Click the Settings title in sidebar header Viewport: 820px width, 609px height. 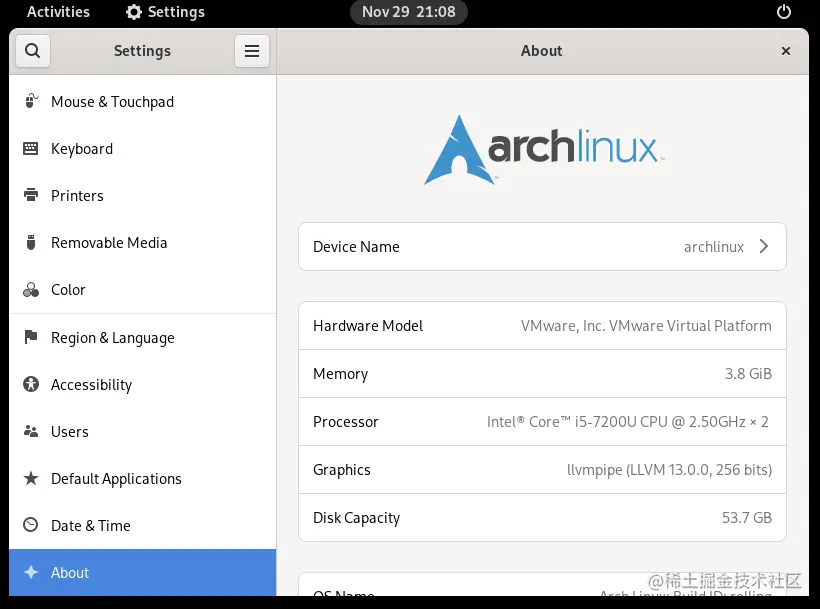point(142,51)
